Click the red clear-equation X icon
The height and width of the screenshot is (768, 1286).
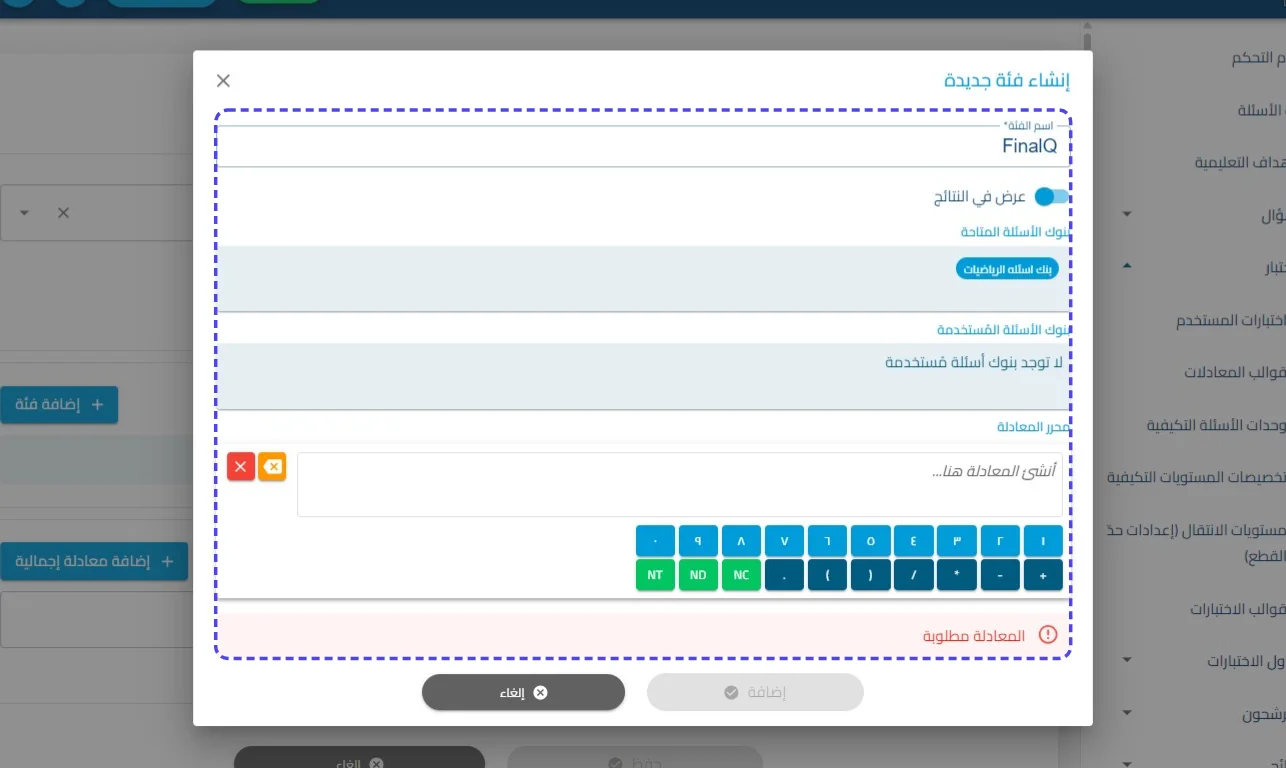[241, 467]
